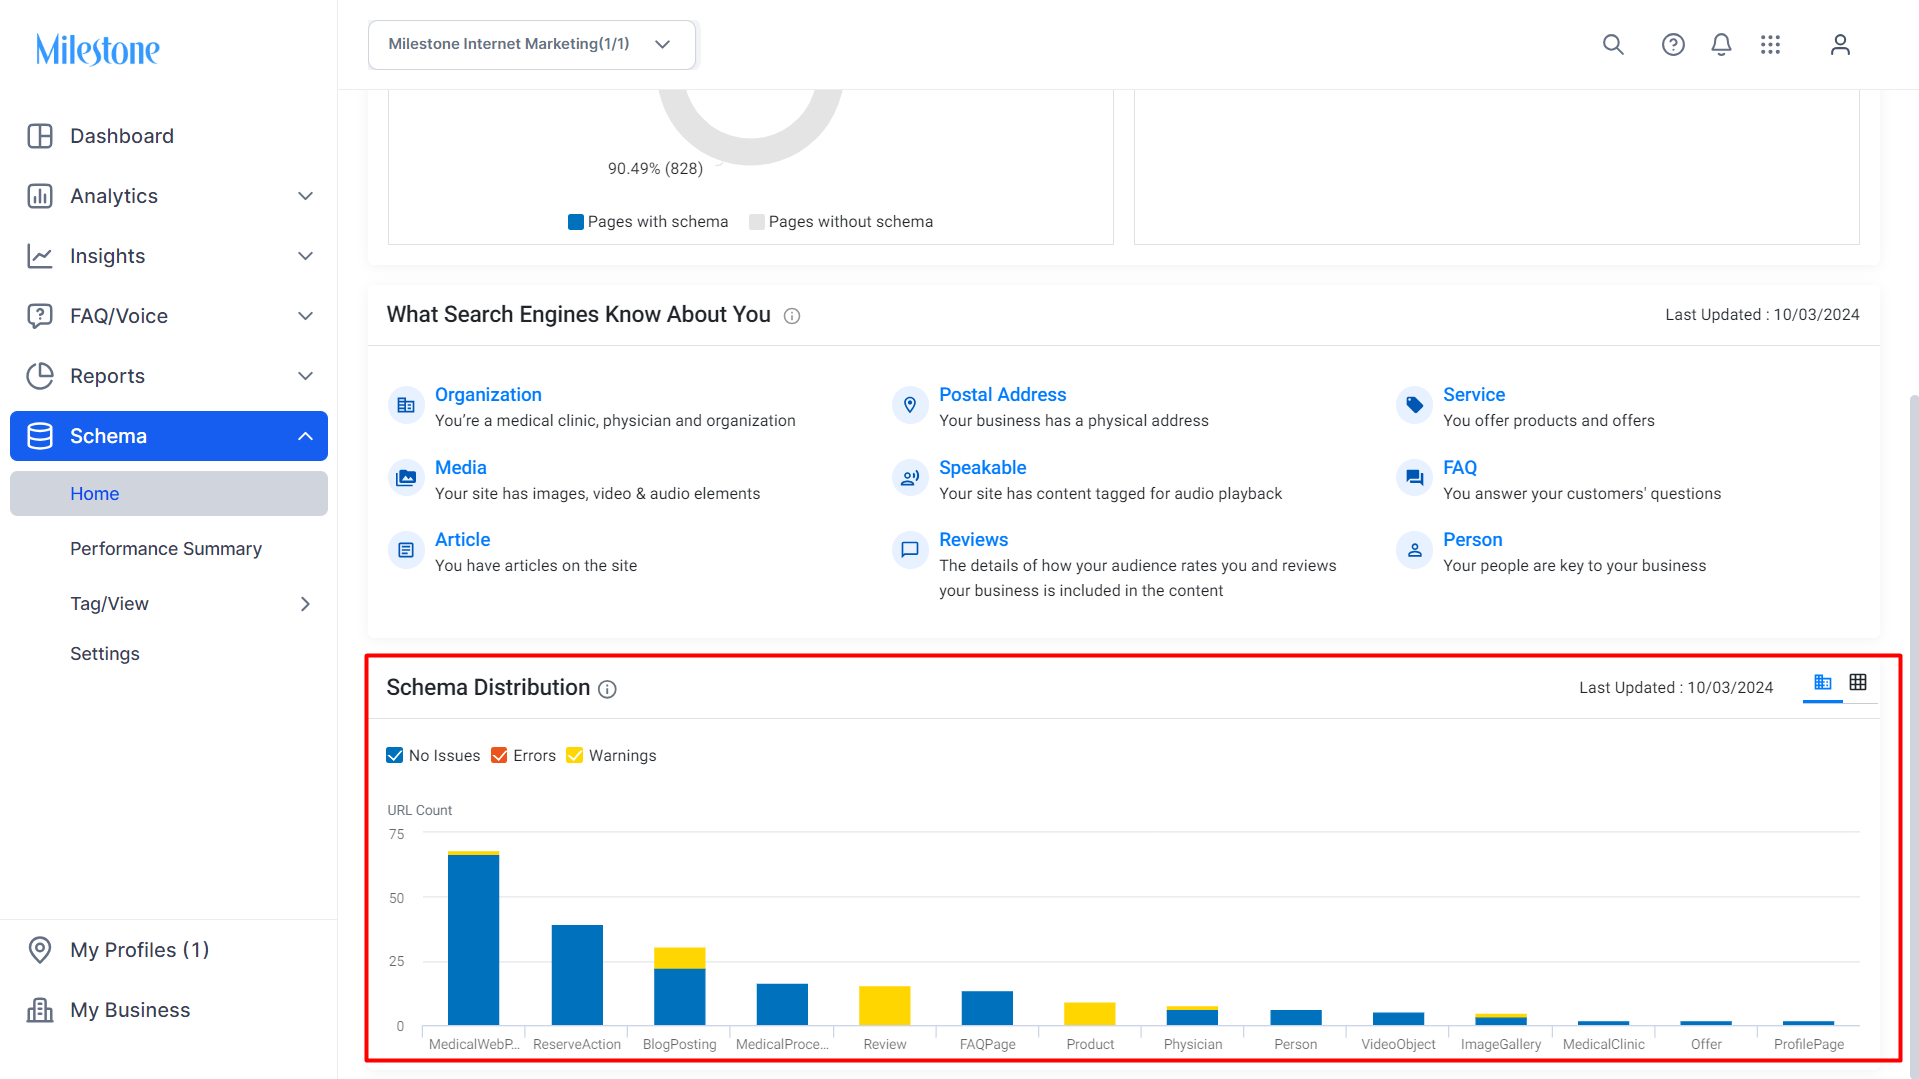Open Performance Summary in sidebar

tap(166, 549)
